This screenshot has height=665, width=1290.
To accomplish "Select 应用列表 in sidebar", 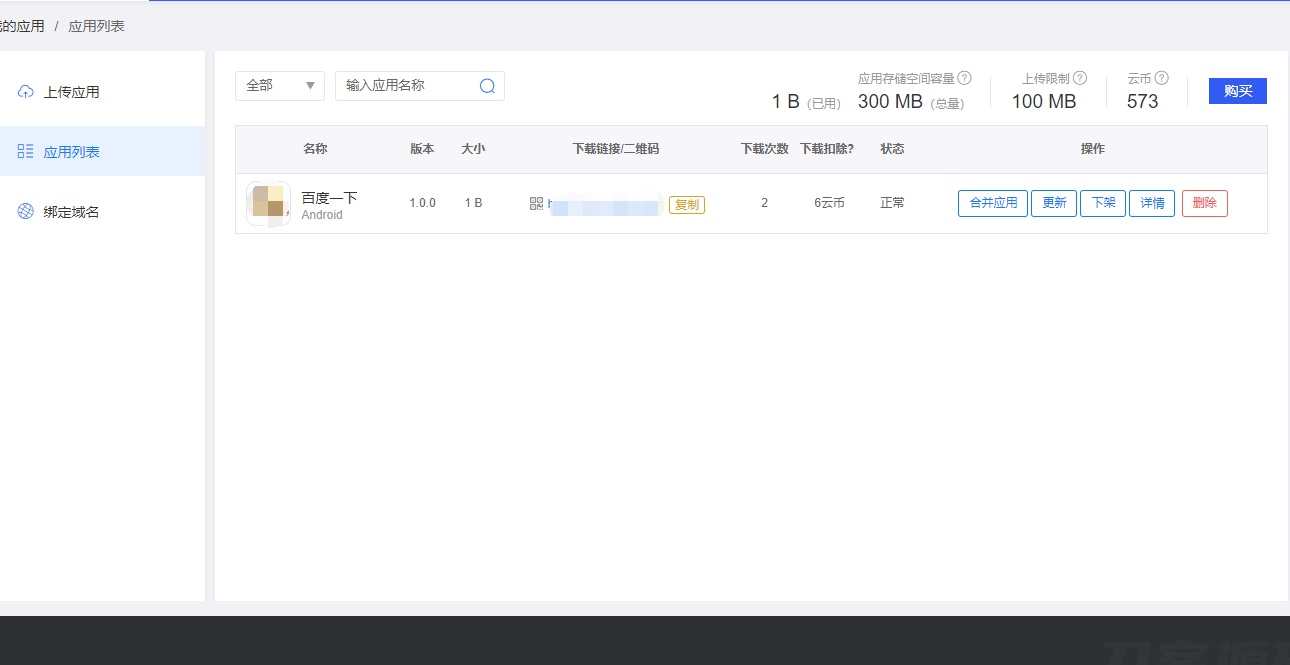I will (x=102, y=152).
